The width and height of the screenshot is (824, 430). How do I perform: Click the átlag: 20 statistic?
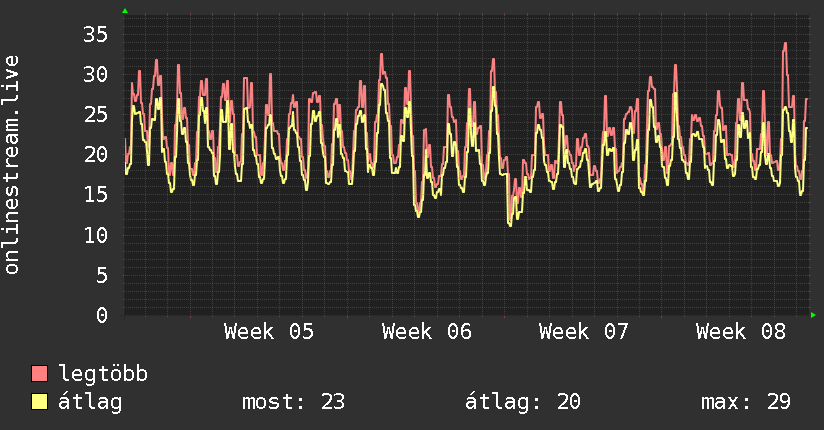pyautogui.click(x=523, y=402)
